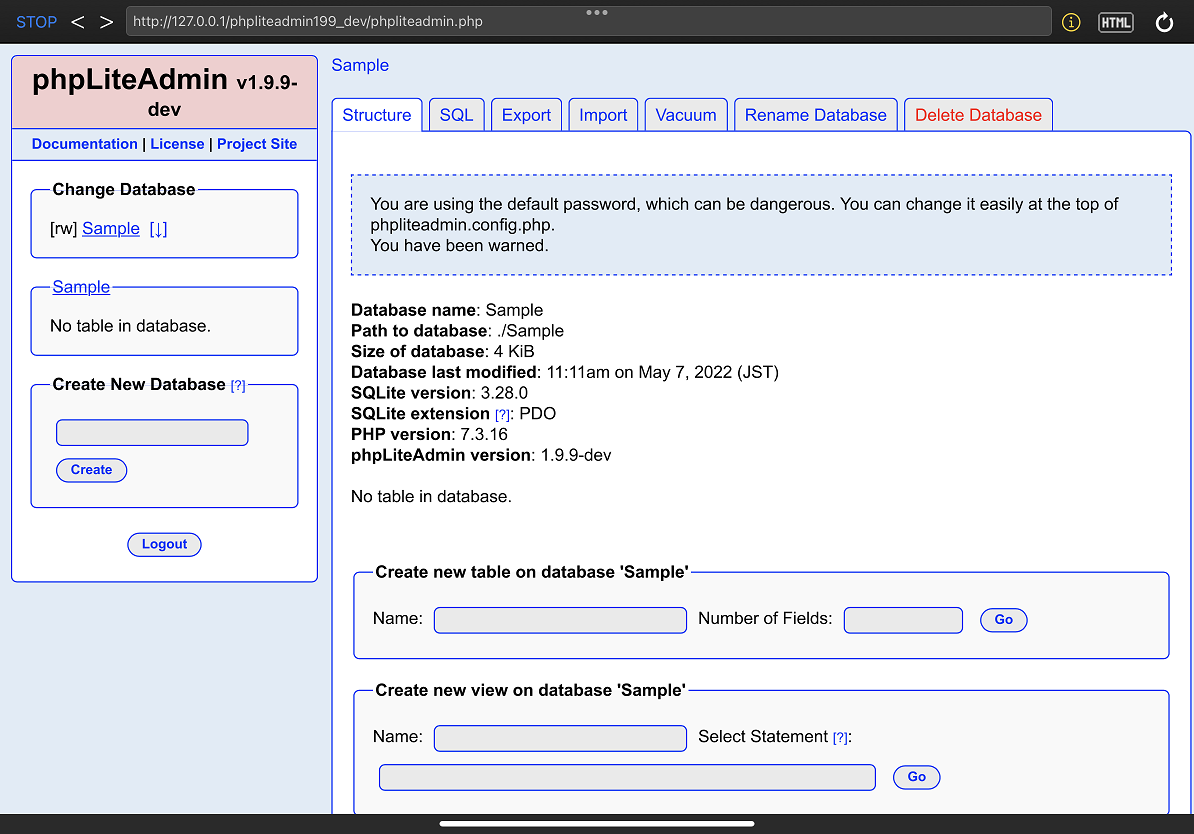
Task: Tap the STOP button in the browser bar
Action: click(x=37, y=22)
